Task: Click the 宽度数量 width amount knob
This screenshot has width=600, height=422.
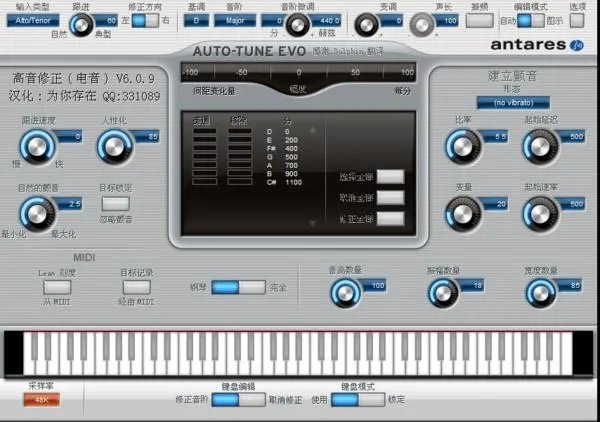Action: tap(541, 294)
